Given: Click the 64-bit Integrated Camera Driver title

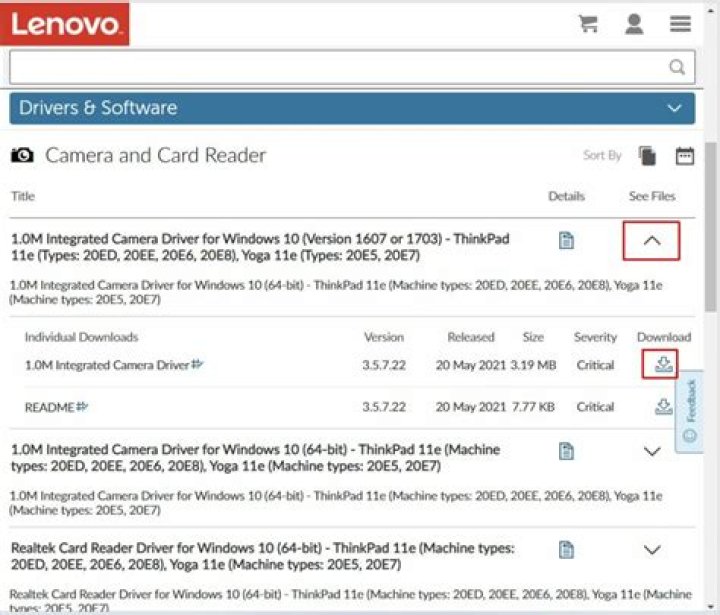Looking at the screenshot, I should tap(255, 458).
